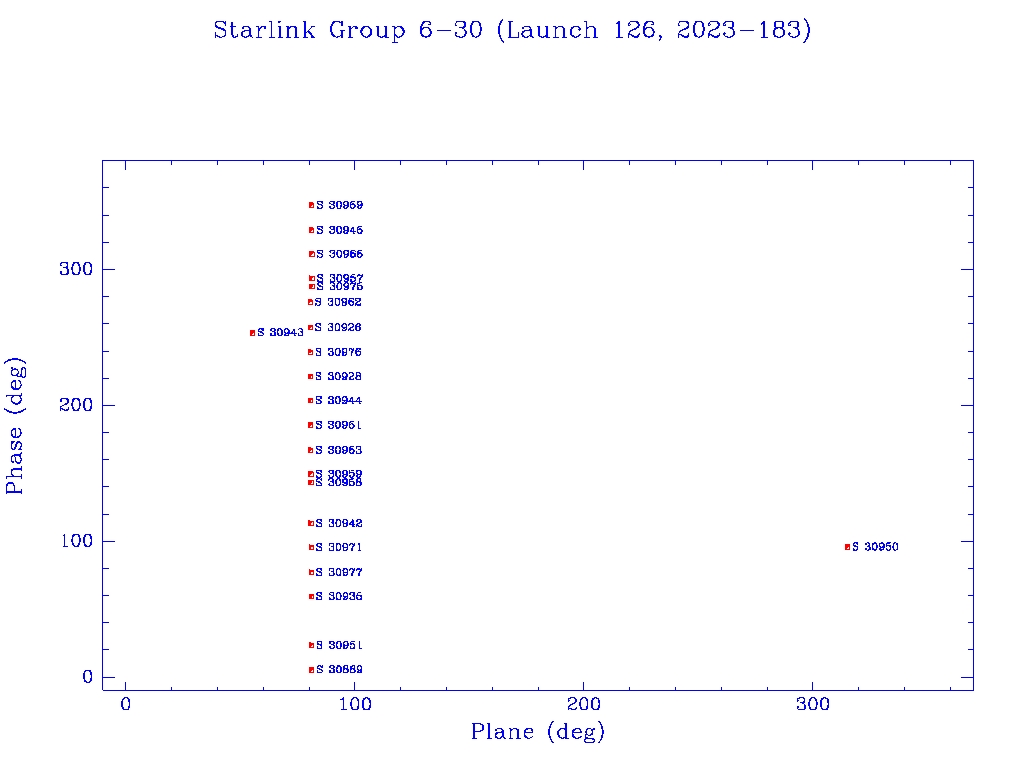Click the red marker beside S 30943
Viewport: 1024px width, 768px height.
click(252, 333)
